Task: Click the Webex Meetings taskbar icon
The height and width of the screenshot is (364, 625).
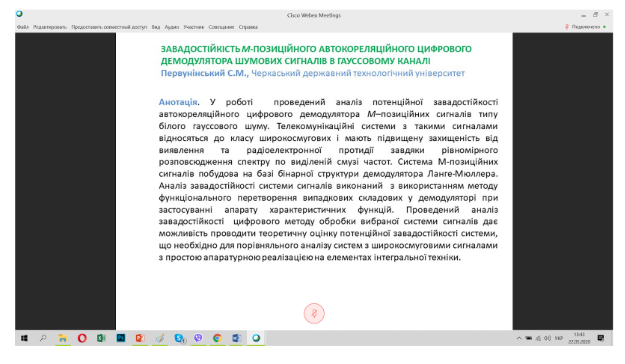Action: (256, 338)
